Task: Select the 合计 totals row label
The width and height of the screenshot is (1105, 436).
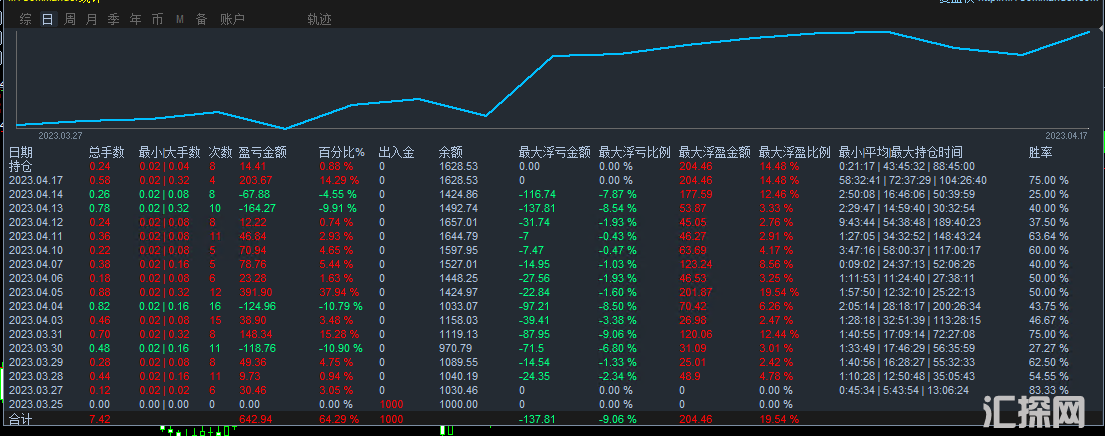Action: pyautogui.click(x=20, y=419)
